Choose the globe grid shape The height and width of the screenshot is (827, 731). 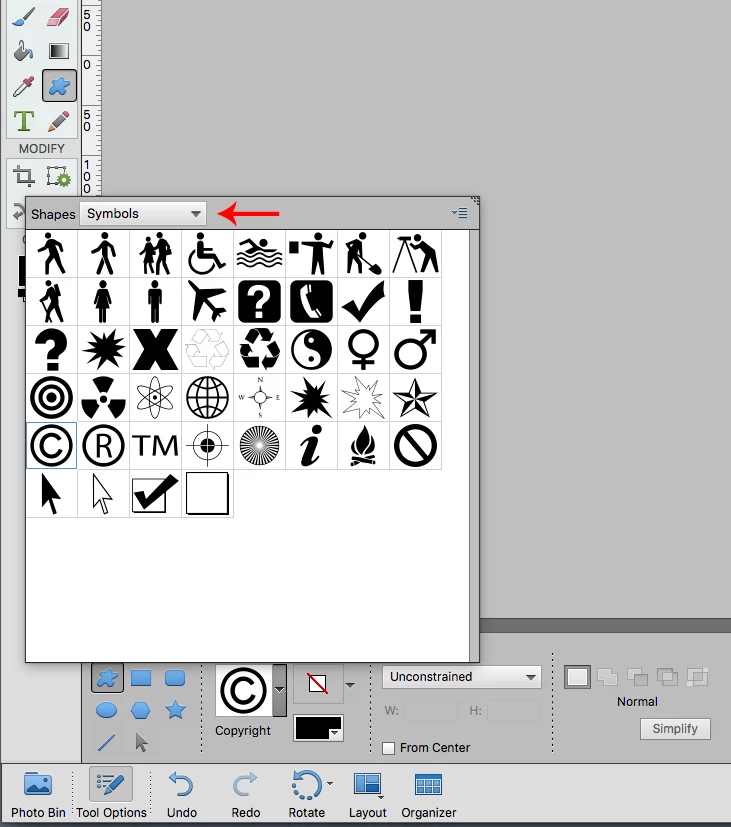click(x=207, y=397)
